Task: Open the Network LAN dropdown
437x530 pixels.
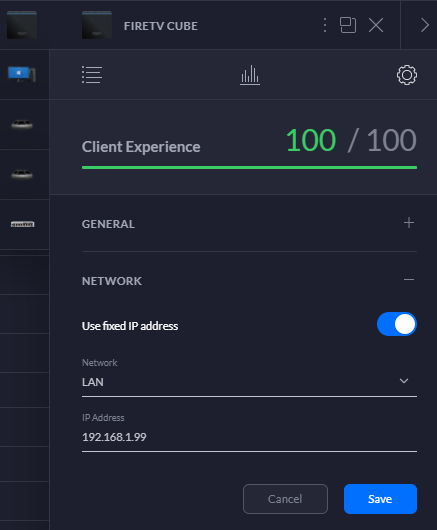Action: [249, 382]
